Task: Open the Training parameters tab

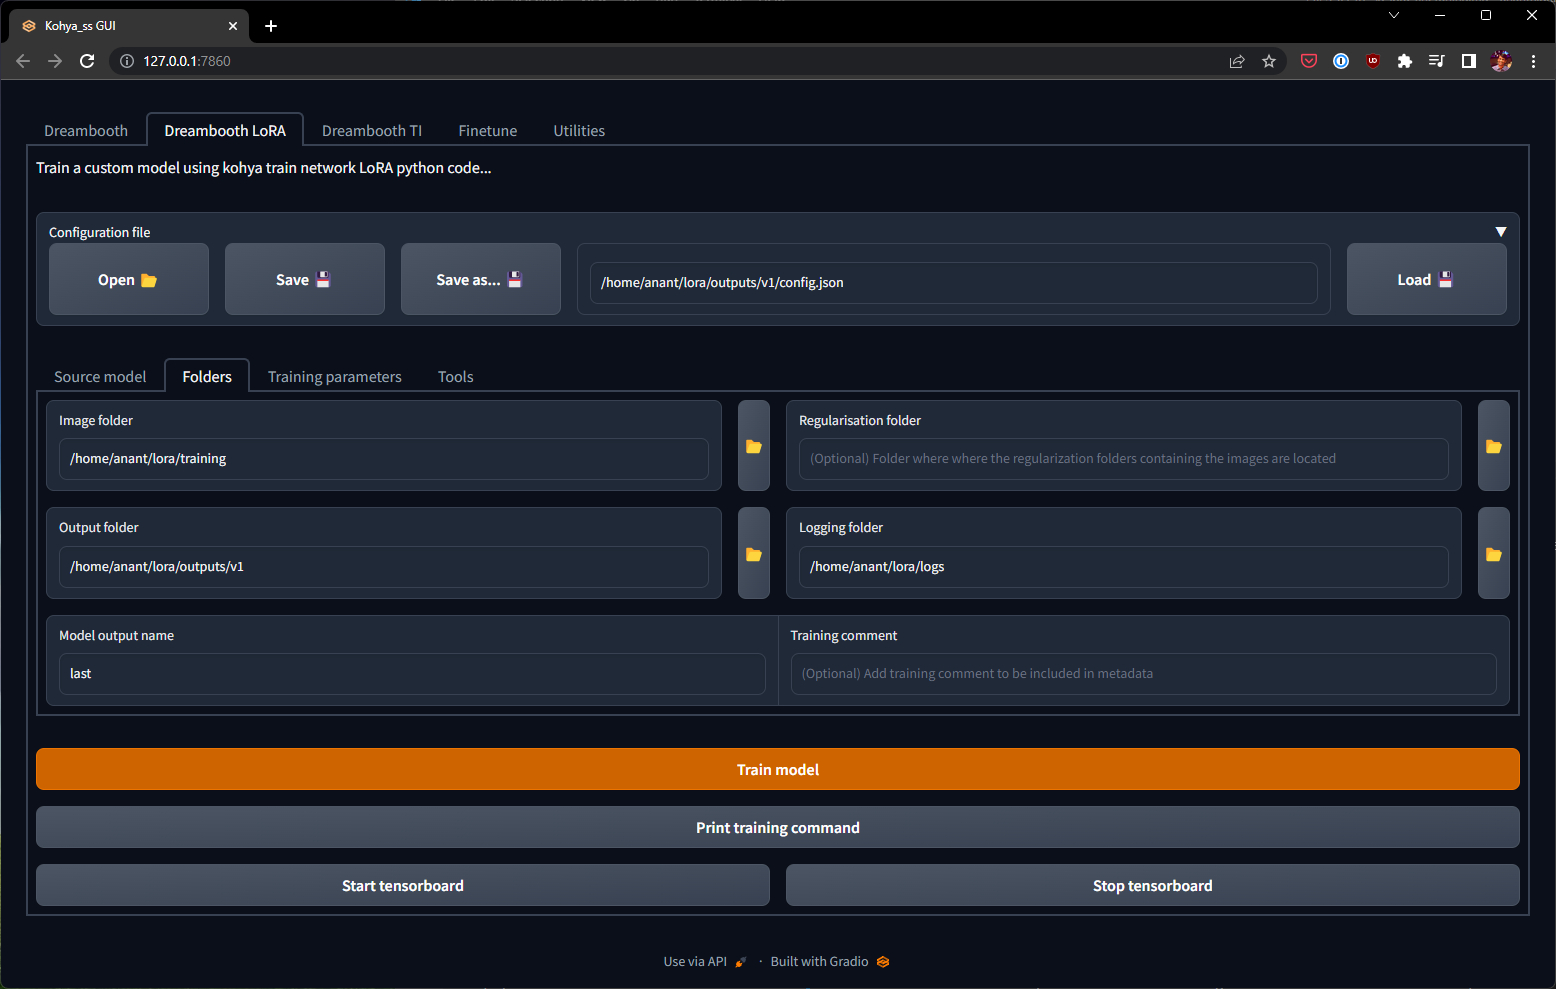Action: pyautogui.click(x=335, y=377)
